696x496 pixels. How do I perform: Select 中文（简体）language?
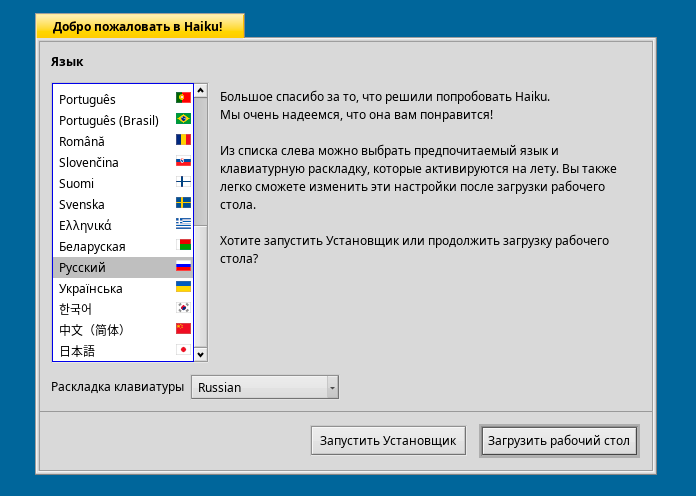123,330
